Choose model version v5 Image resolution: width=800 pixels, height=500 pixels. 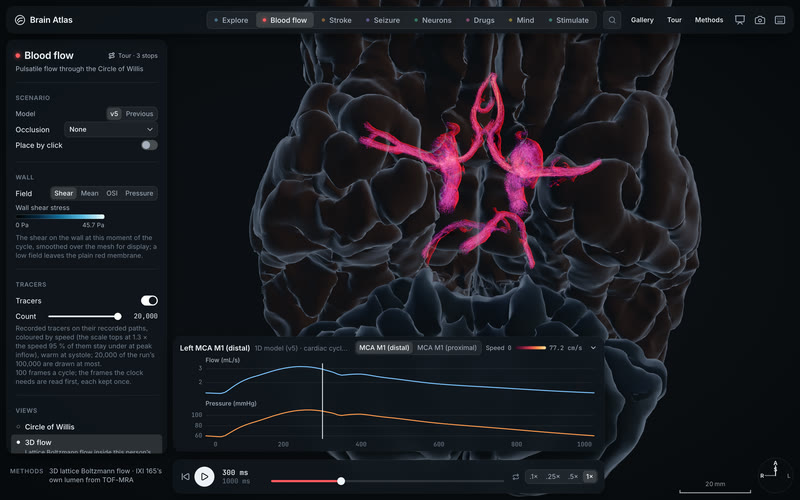(x=114, y=114)
